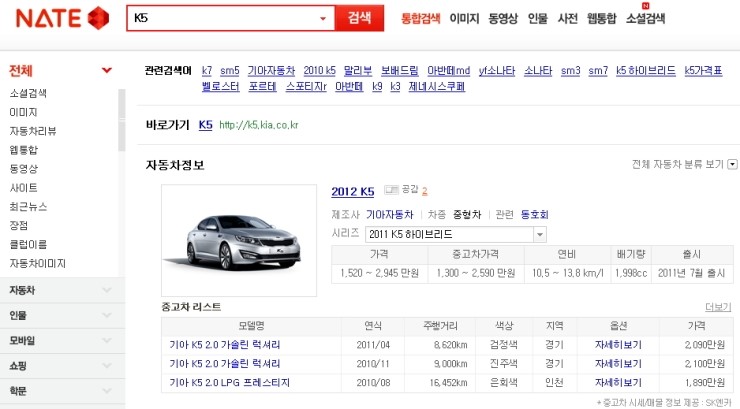Select 사이트 in the sidebar

pyautogui.click(x=23, y=188)
